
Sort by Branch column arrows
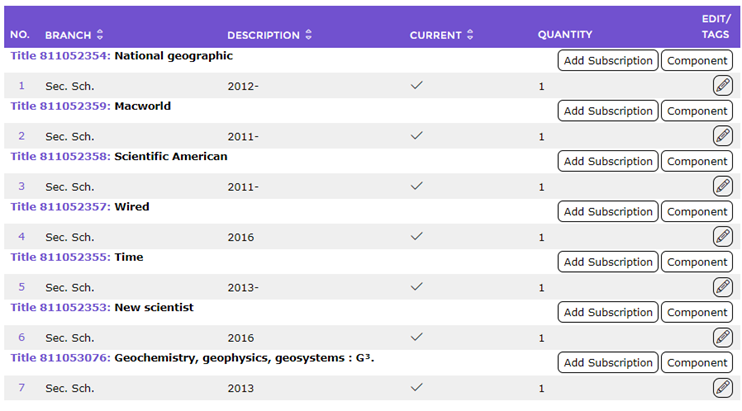pyautogui.click(x=99, y=35)
